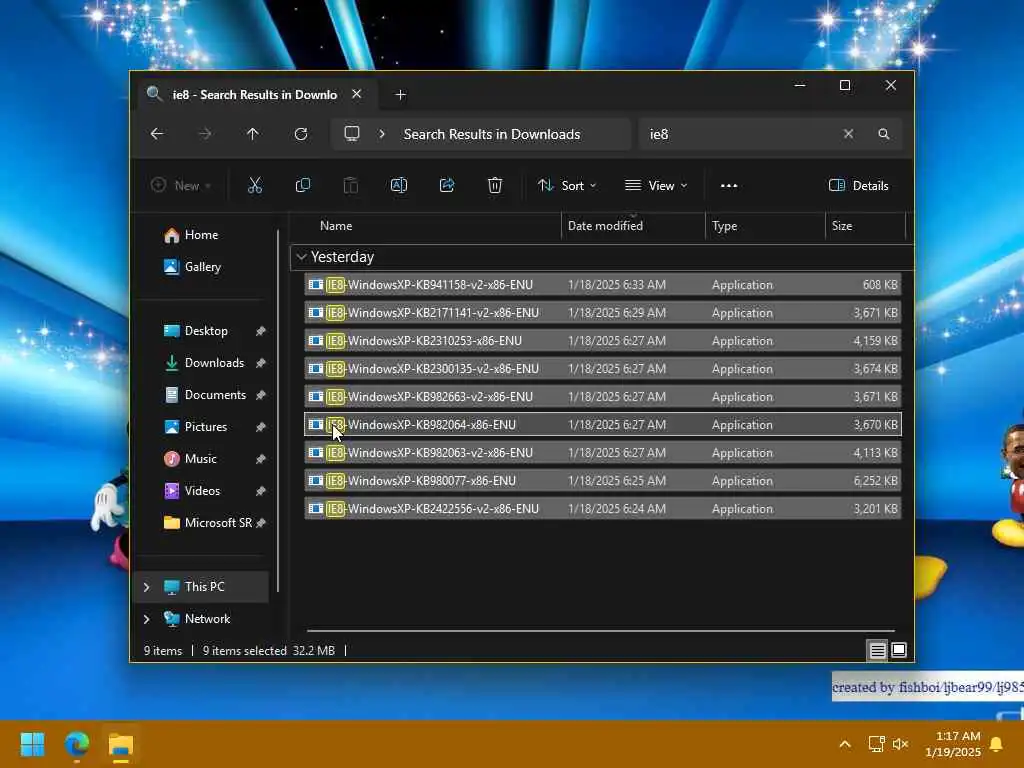
Task: Switch to large thumbnails view icon
Action: [x=899, y=650]
